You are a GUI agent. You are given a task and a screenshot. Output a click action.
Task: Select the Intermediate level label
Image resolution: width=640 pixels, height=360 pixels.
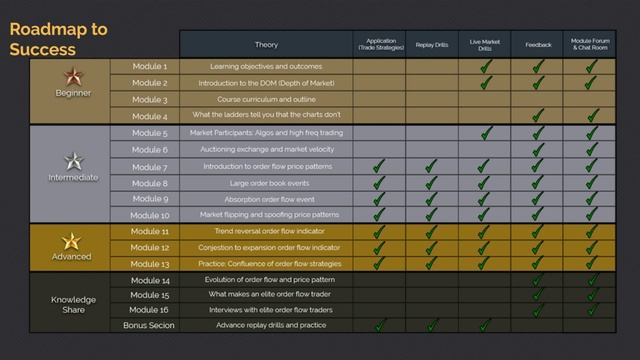73,178
